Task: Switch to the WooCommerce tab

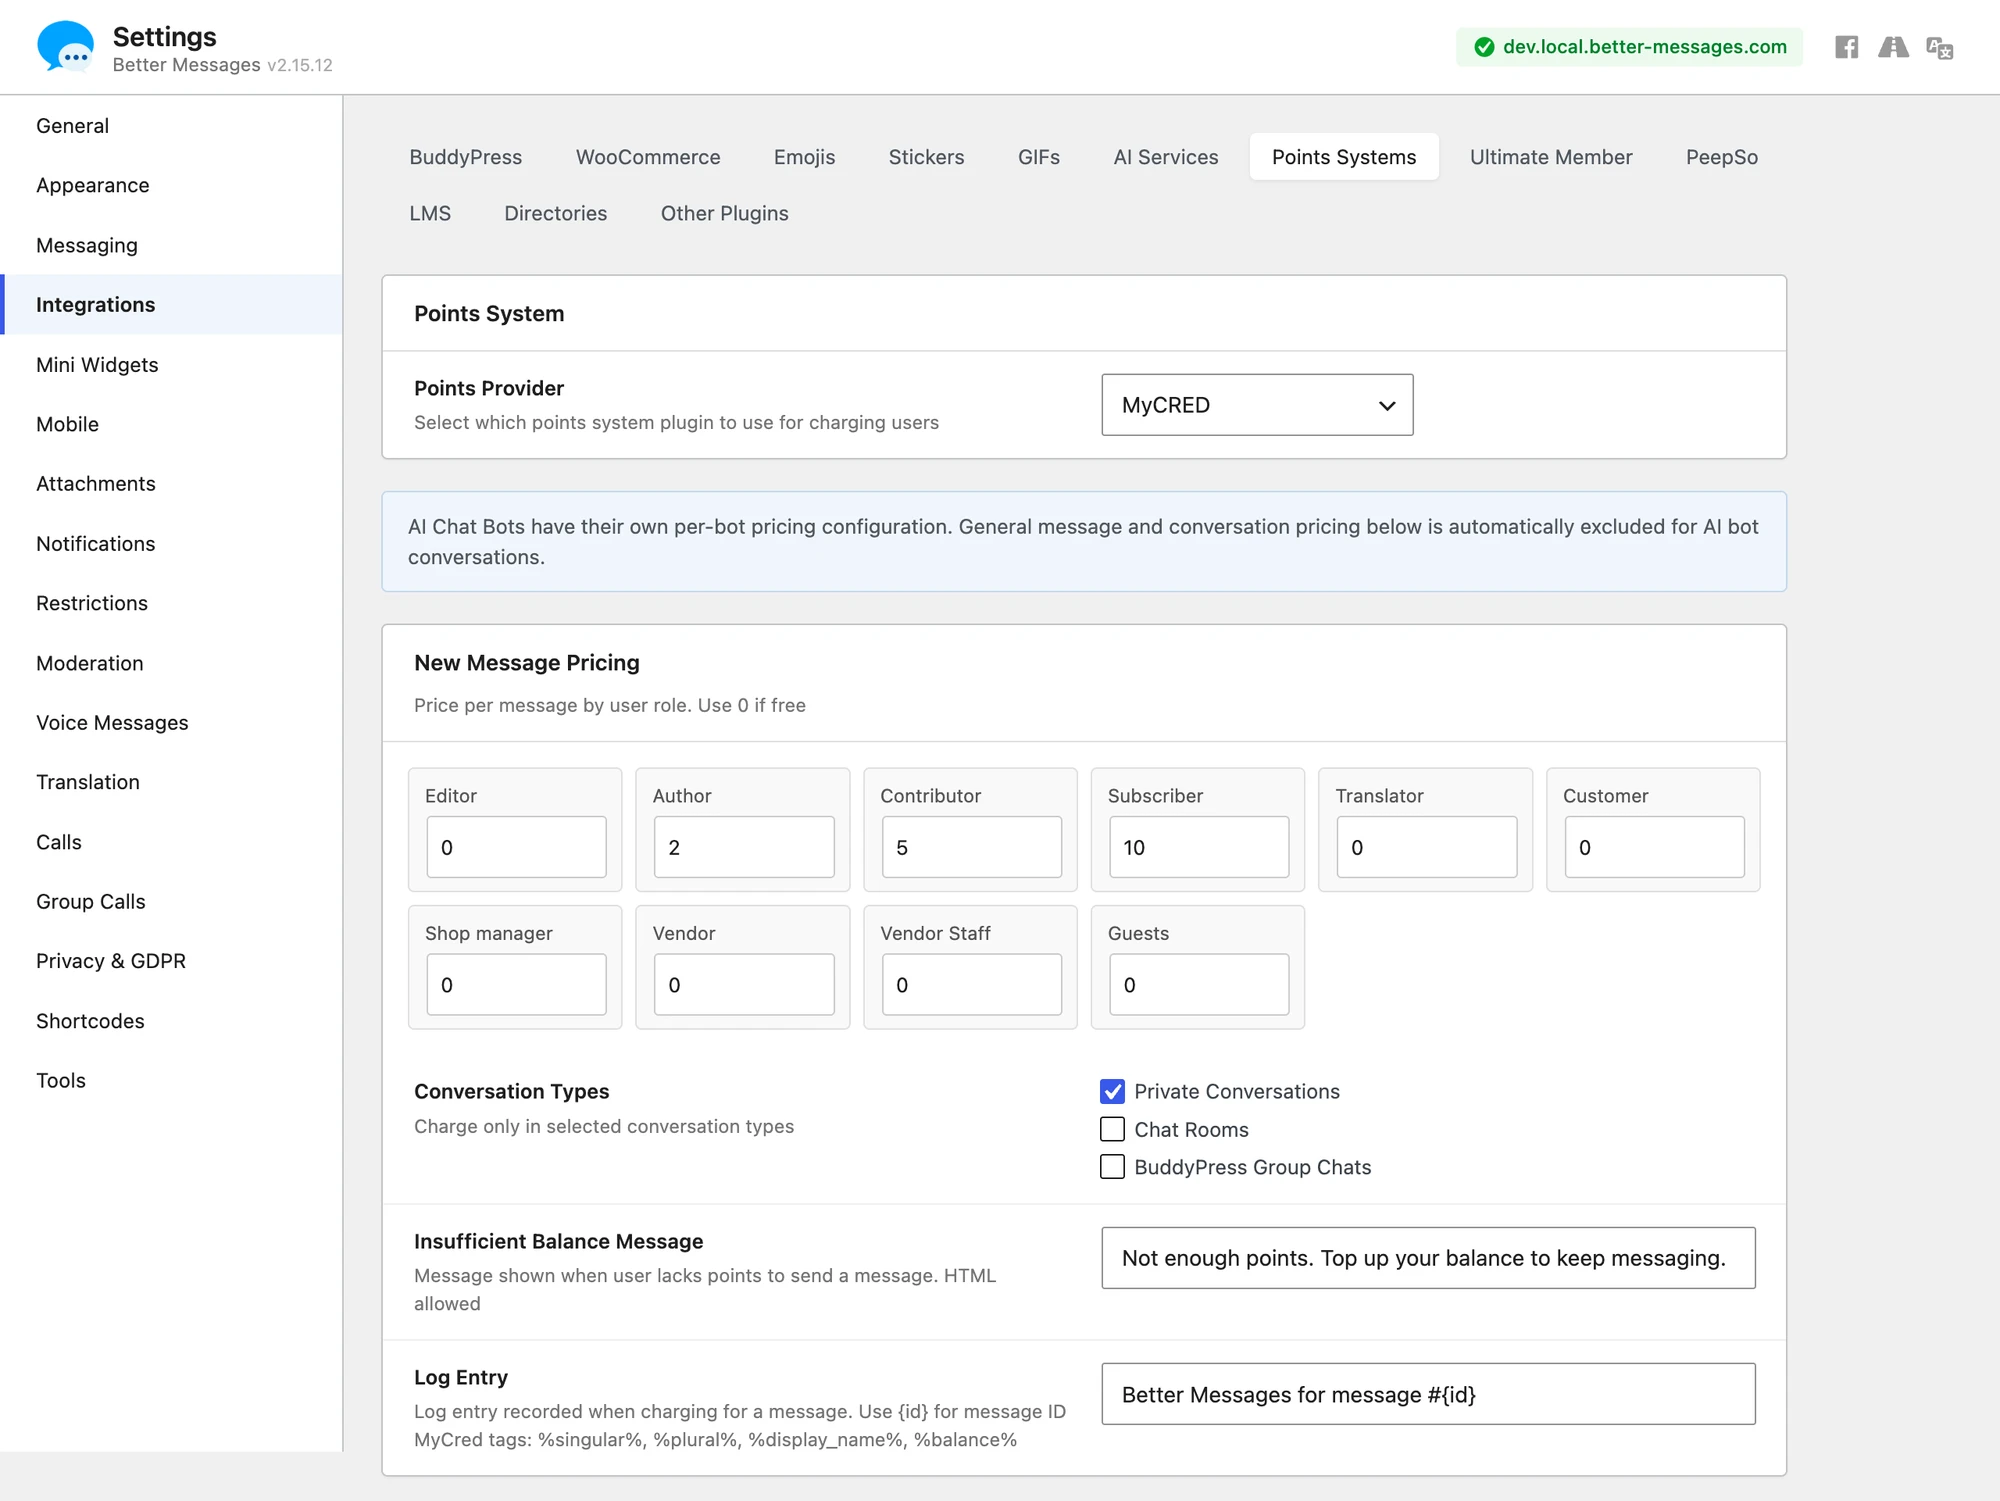Action: pyautogui.click(x=648, y=157)
